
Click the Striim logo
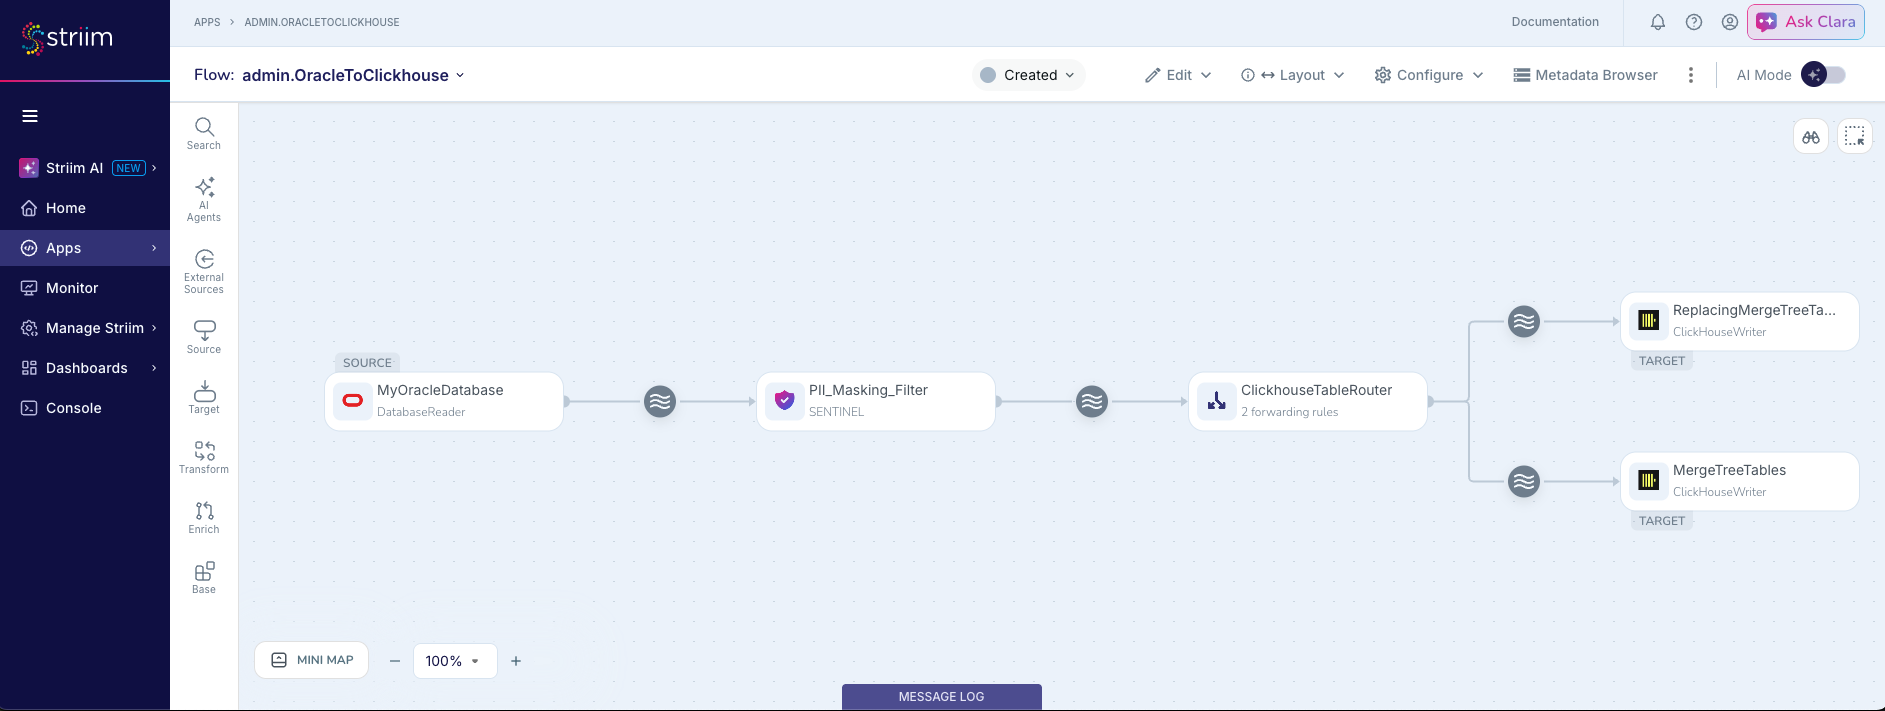pyautogui.click(x=67, y=38)
